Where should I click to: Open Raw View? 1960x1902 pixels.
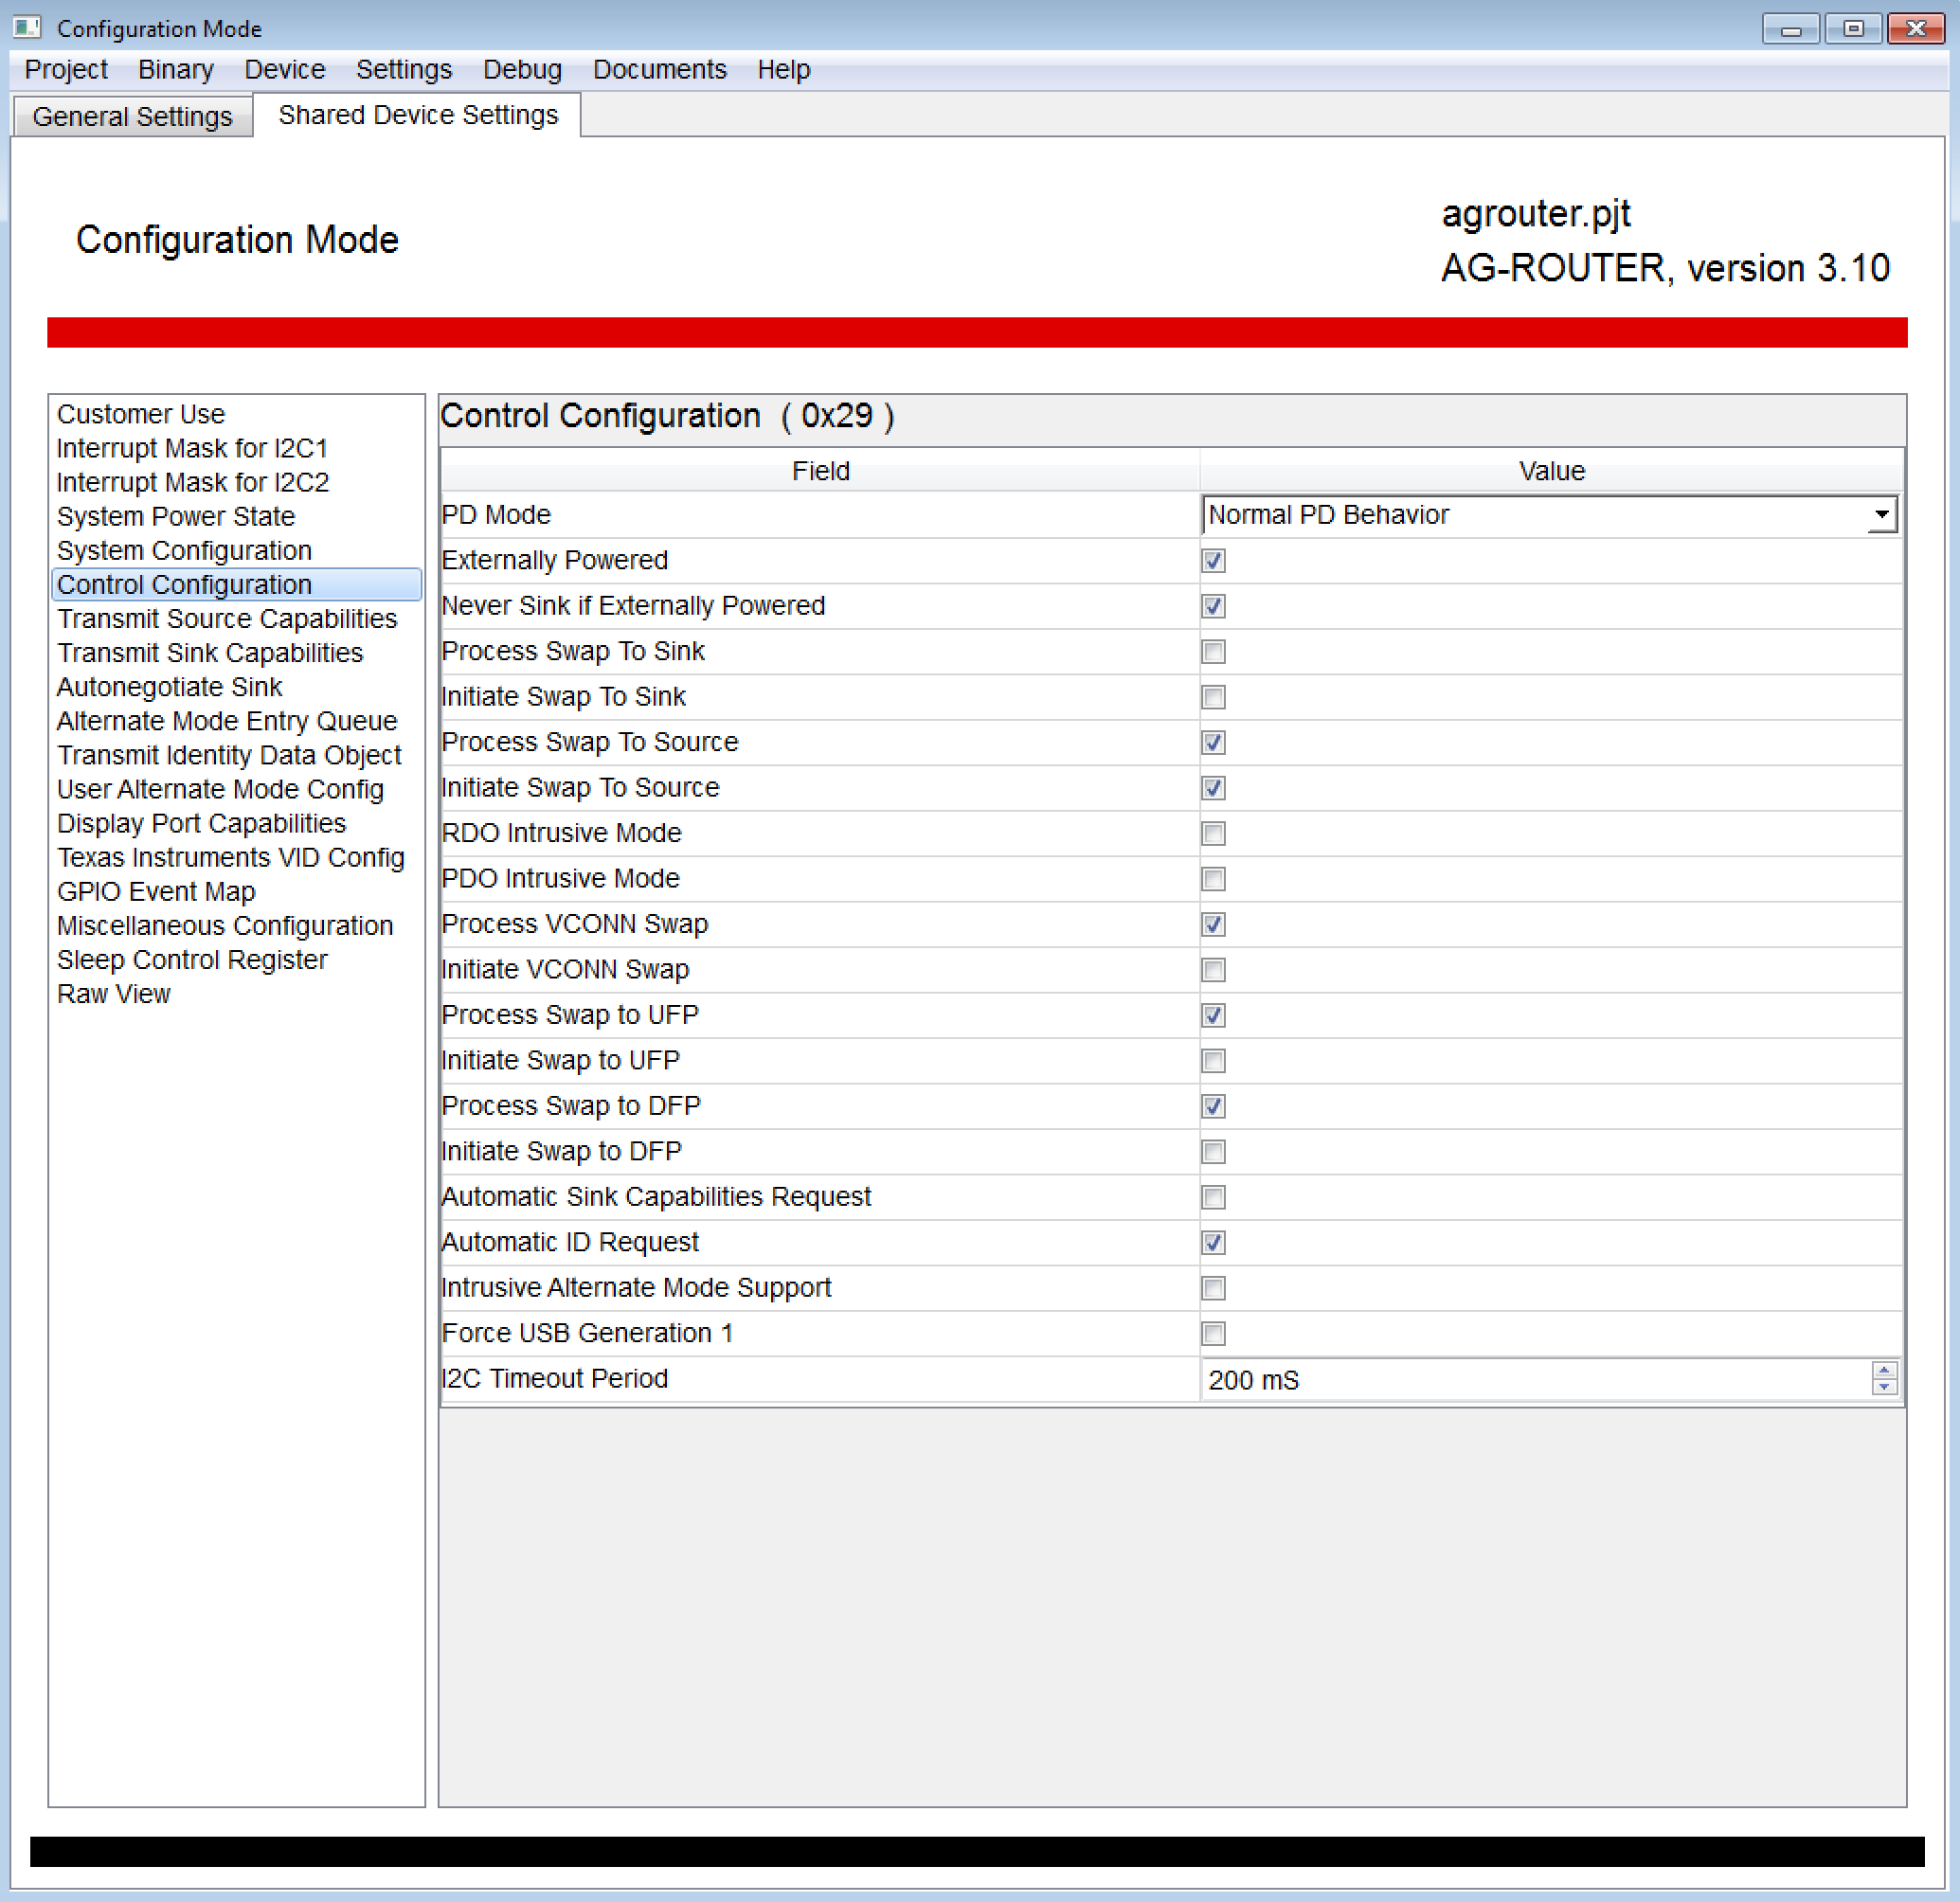coord(113,994)
